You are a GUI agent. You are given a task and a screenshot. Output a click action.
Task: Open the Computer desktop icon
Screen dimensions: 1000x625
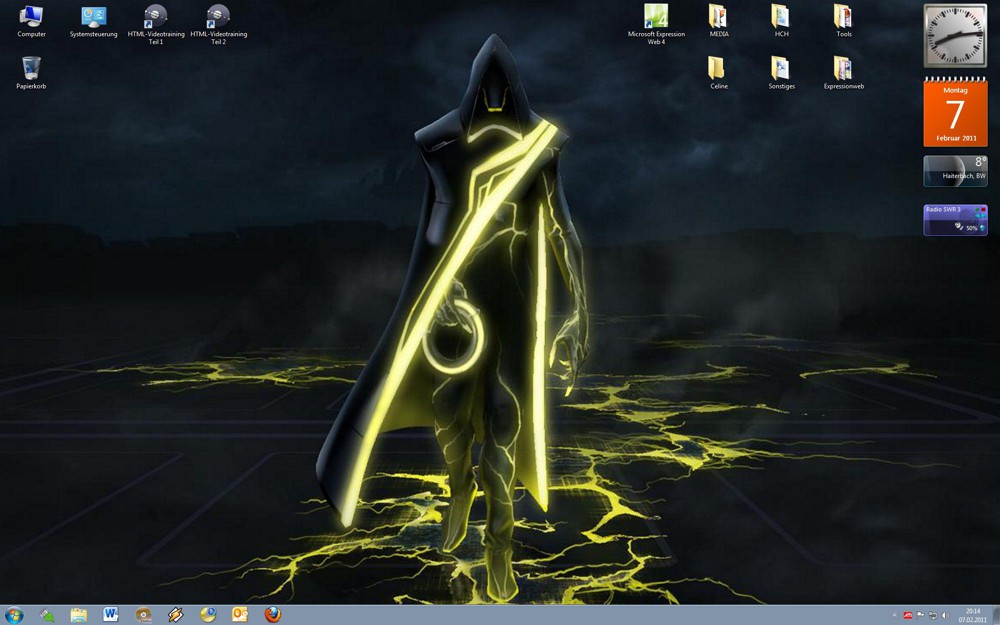pos(31,17)
